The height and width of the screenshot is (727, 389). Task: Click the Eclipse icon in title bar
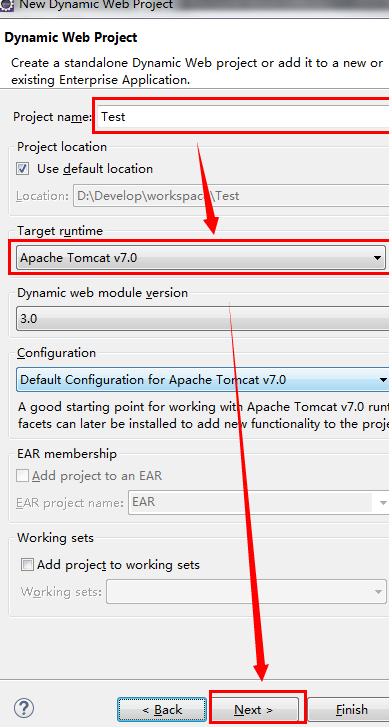point(6,5)
